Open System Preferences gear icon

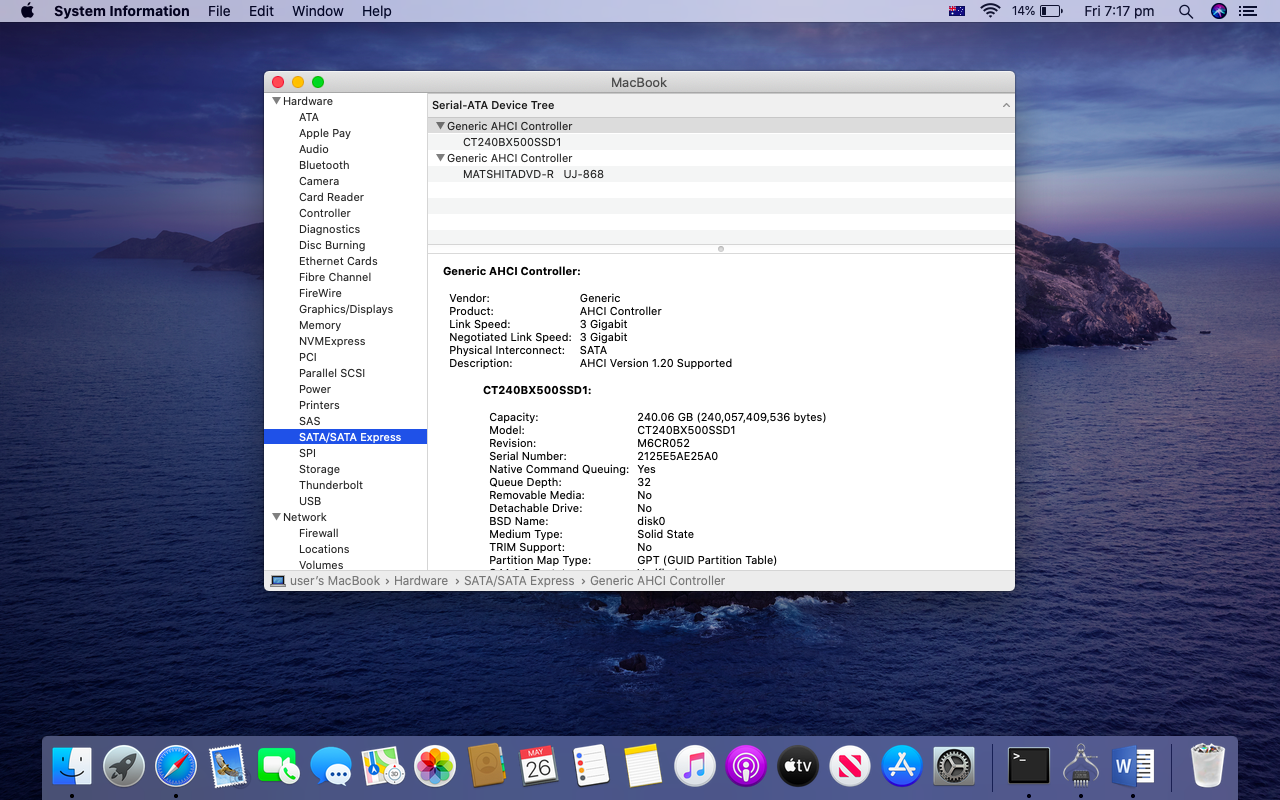pos(953,767)
